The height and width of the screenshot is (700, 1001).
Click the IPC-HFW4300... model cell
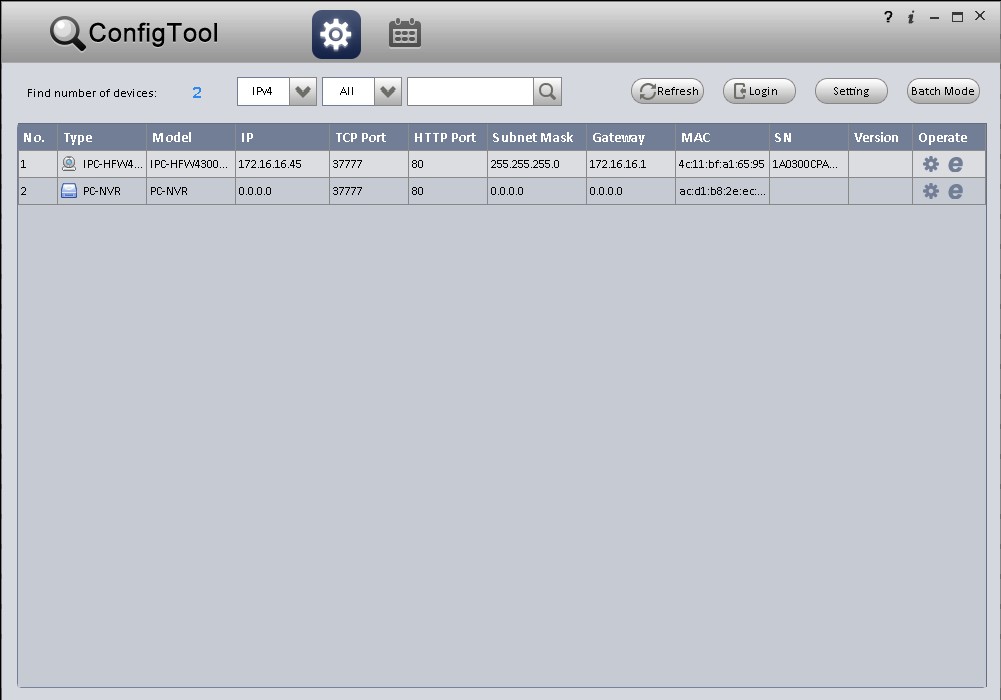coord(191,164)
